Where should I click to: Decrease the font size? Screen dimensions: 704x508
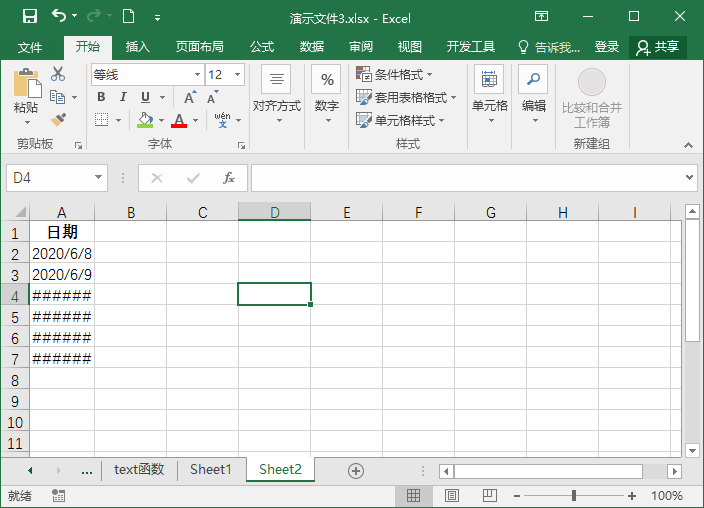tap(212, 97)
